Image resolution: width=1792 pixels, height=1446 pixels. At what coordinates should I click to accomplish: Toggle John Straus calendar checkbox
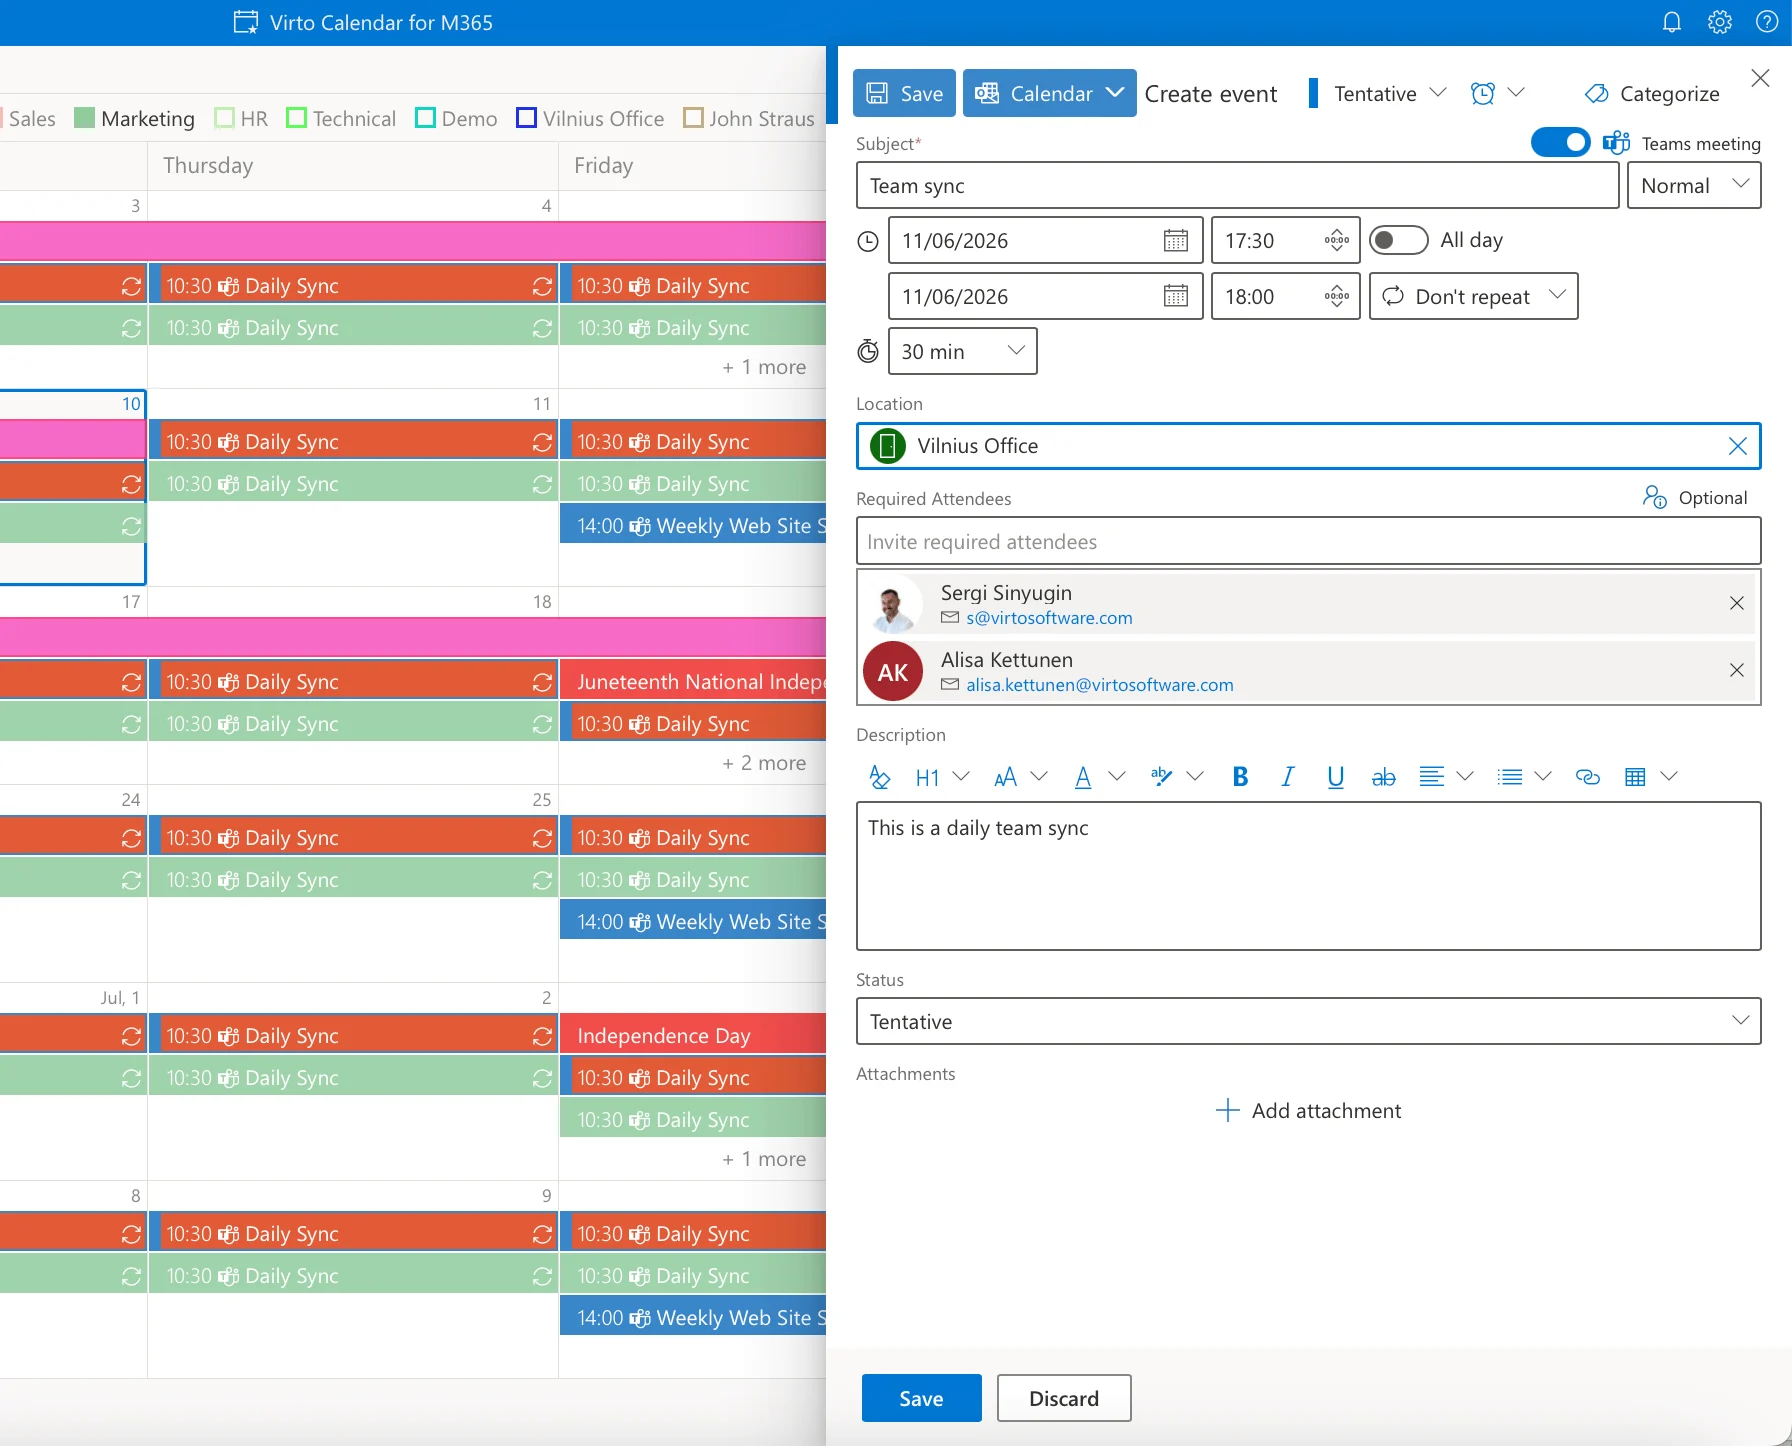pyautogui.click(x=693, y=118)
